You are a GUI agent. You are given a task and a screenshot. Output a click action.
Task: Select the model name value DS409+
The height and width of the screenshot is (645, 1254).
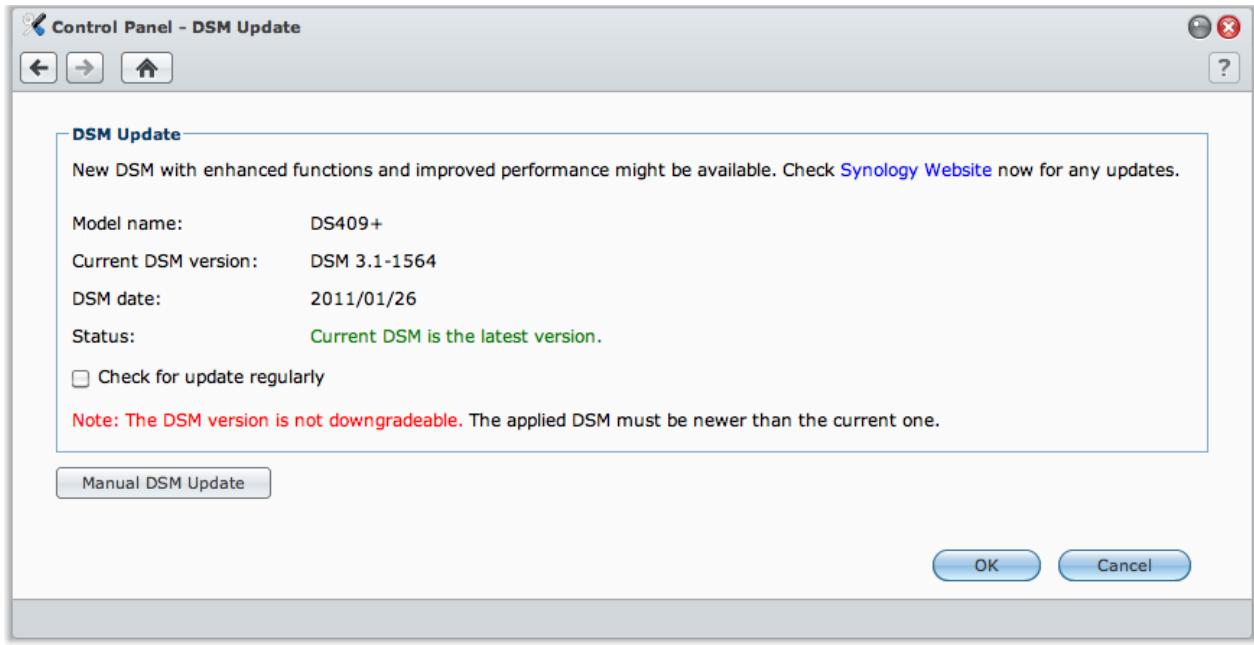[x=347, y=225]
